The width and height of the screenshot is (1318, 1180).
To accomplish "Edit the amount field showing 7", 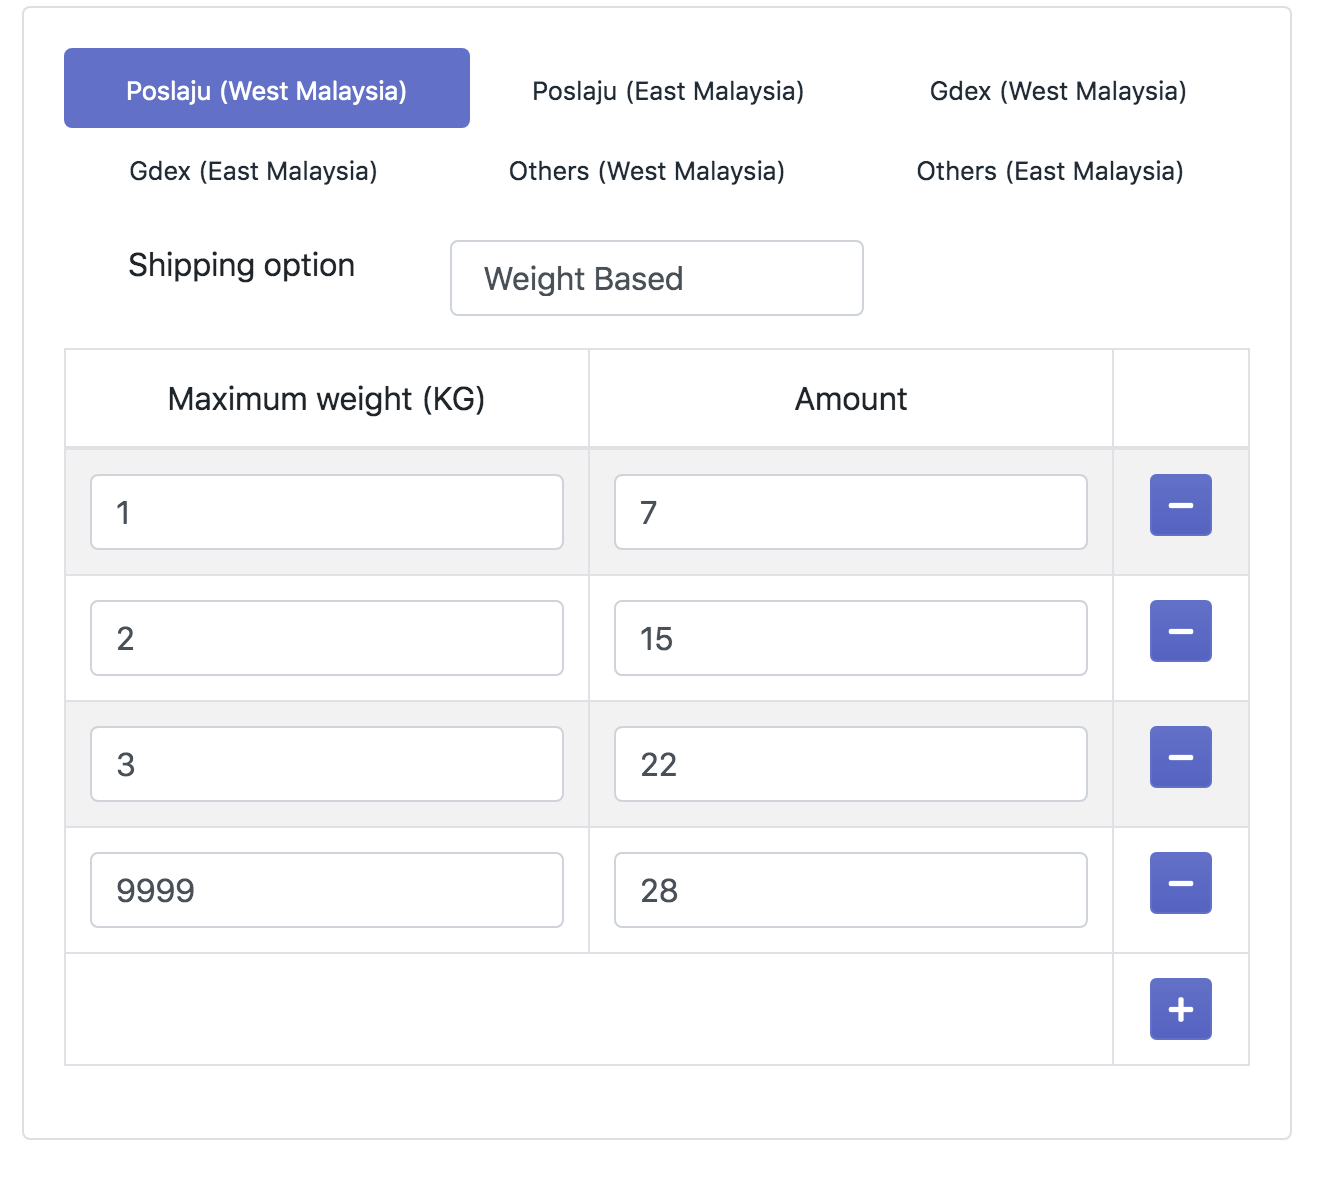I will tap(850, 512).
